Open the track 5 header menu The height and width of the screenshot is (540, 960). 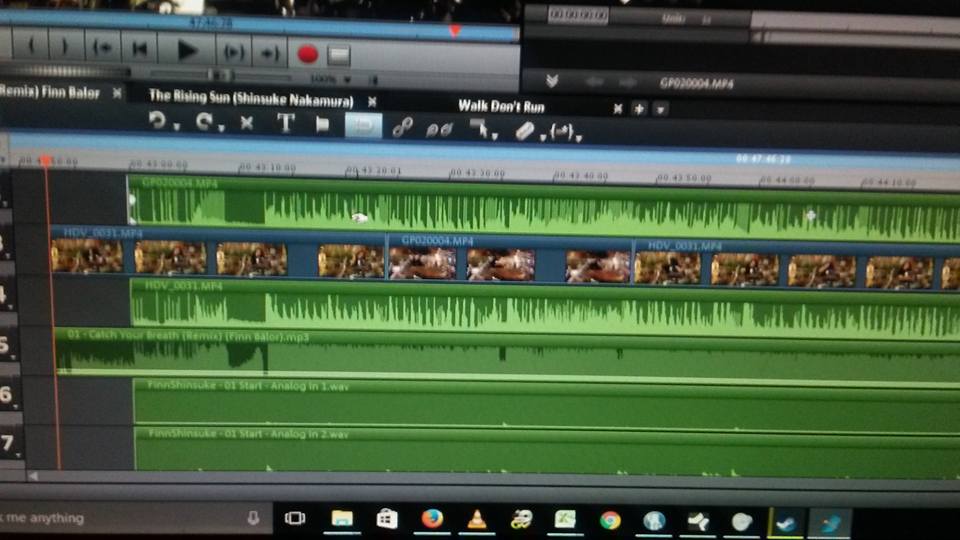click(13, 356)
